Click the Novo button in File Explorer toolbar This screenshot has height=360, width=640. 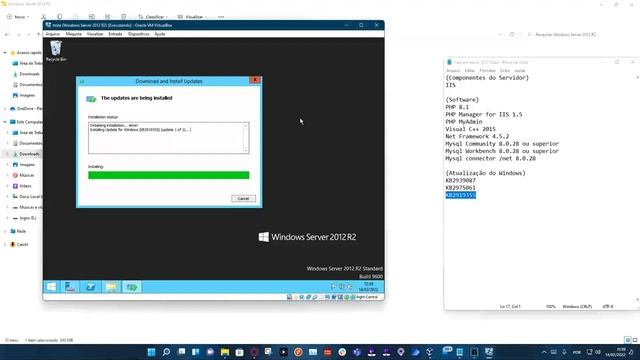[18, 17]
